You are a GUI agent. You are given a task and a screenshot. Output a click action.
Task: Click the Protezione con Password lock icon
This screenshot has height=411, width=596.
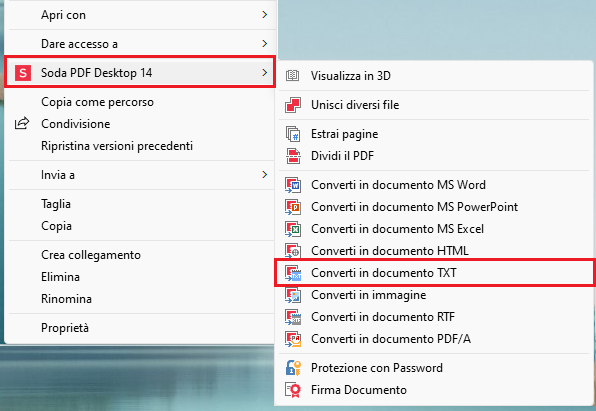click(x=293, y=368)
